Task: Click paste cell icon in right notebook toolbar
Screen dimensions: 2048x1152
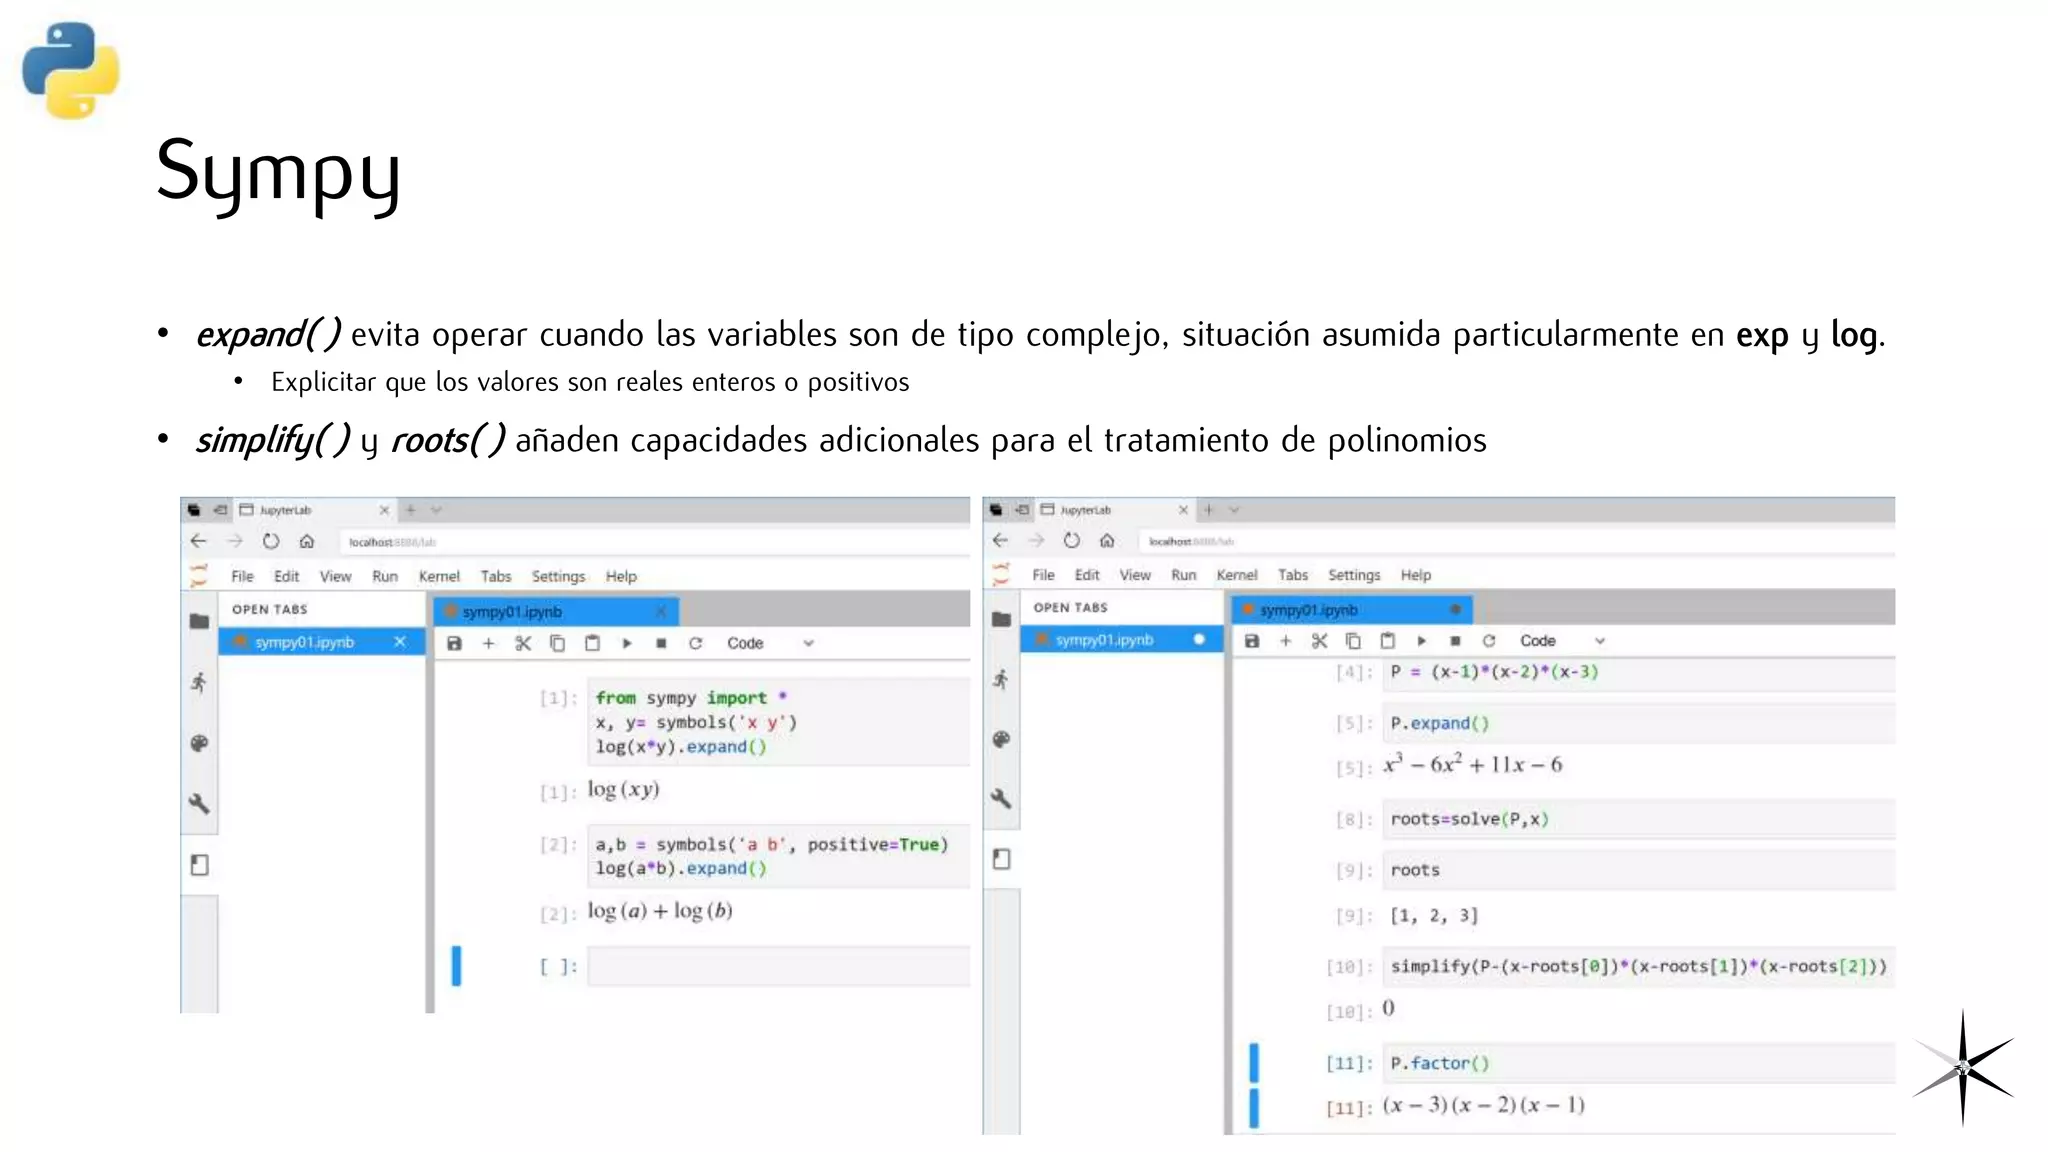Action: coord(1387,641)
